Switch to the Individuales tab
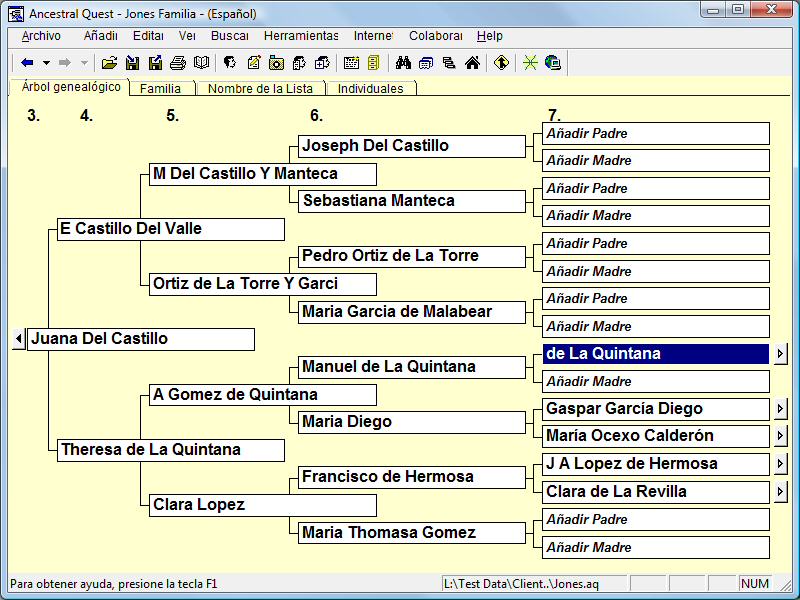The width and height of the screenshot is (800, 600). tap(370, 89)
